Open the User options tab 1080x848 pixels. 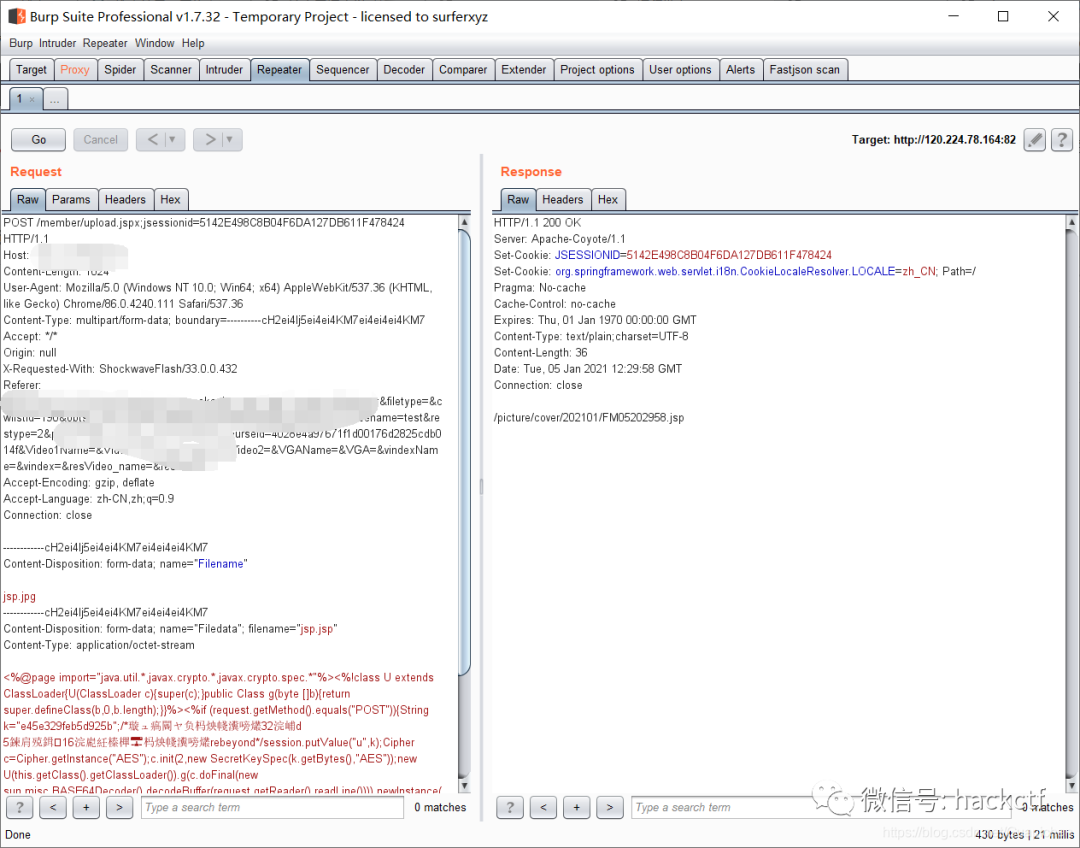coord(680,70)
